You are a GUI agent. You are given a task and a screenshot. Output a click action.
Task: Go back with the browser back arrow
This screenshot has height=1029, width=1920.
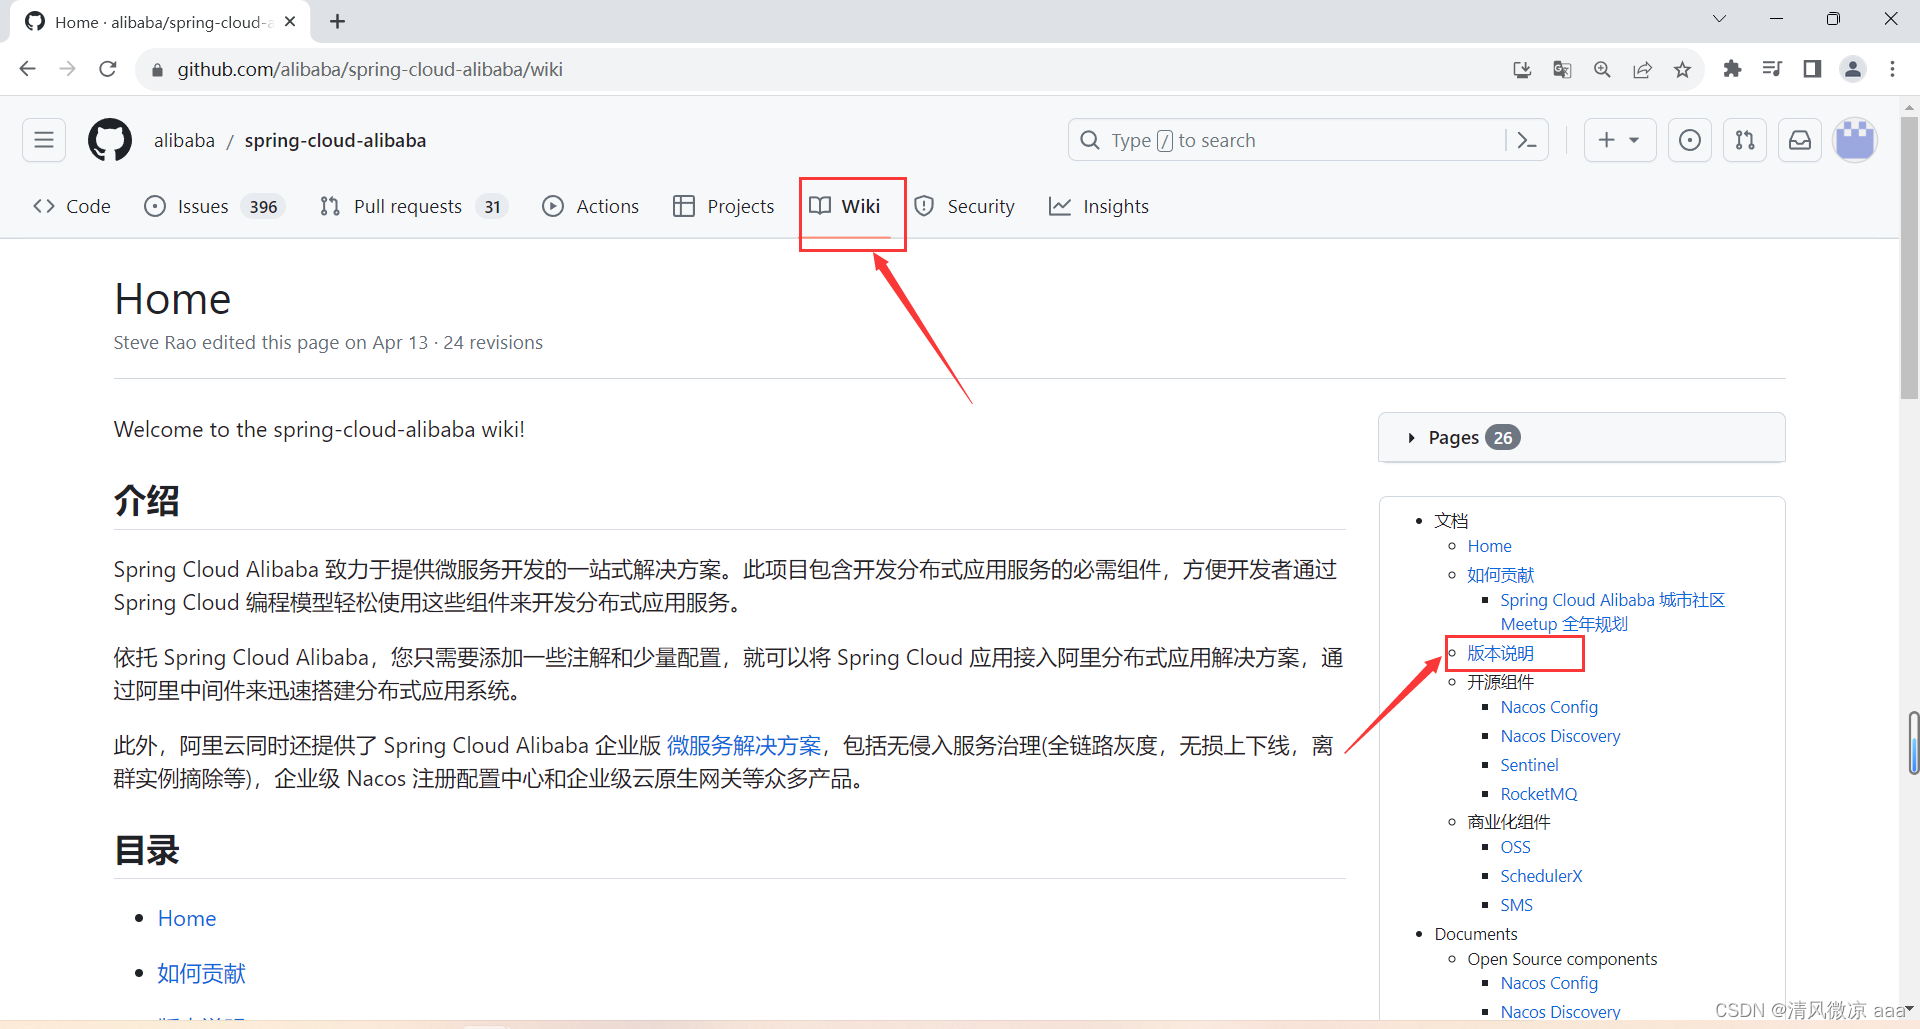pyautogui.click(x=28, y=69)
